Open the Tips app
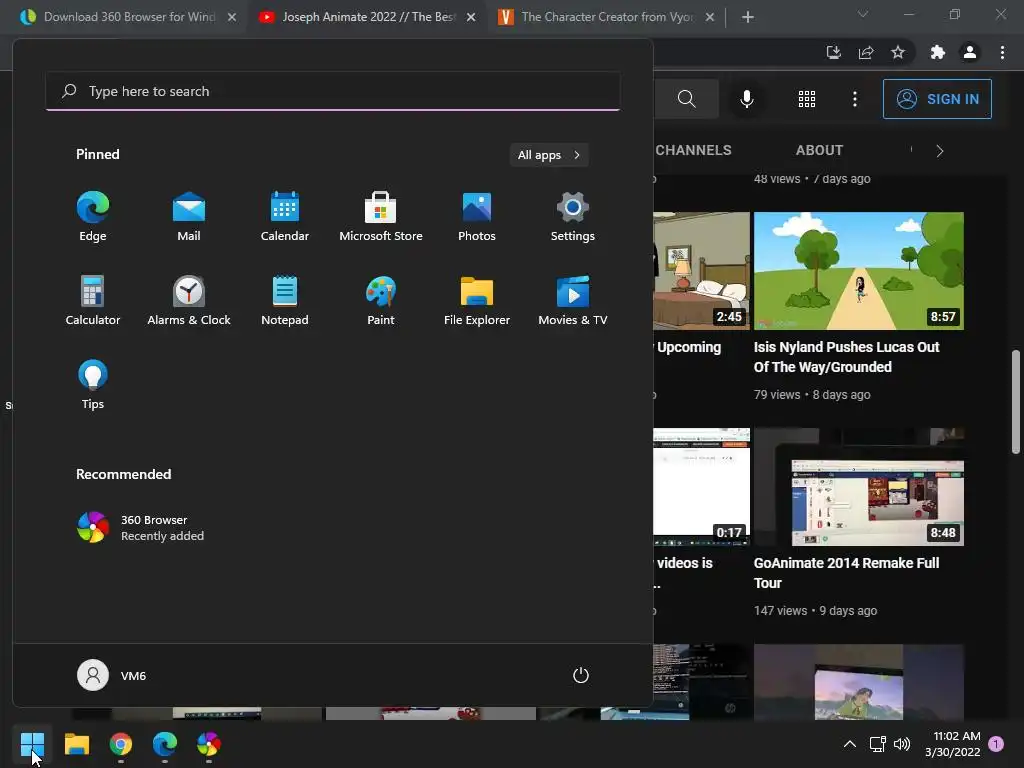The height and width of the screenshot is (768, 1024). pyautogui.click(x=93, y=384)
